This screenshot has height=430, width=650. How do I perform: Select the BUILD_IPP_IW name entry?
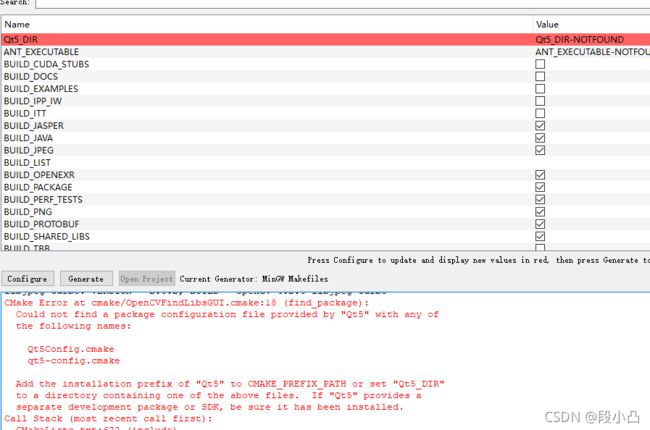(32, 101)
